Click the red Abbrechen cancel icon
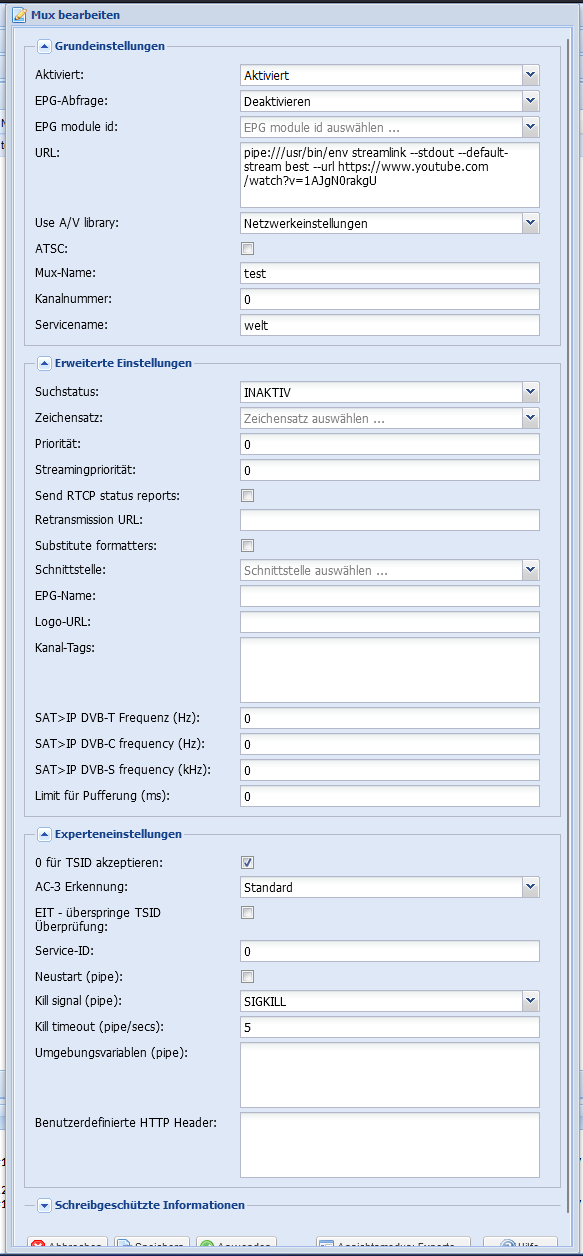This screenshot has width=583, height=1256. [x=39, y=1247]
